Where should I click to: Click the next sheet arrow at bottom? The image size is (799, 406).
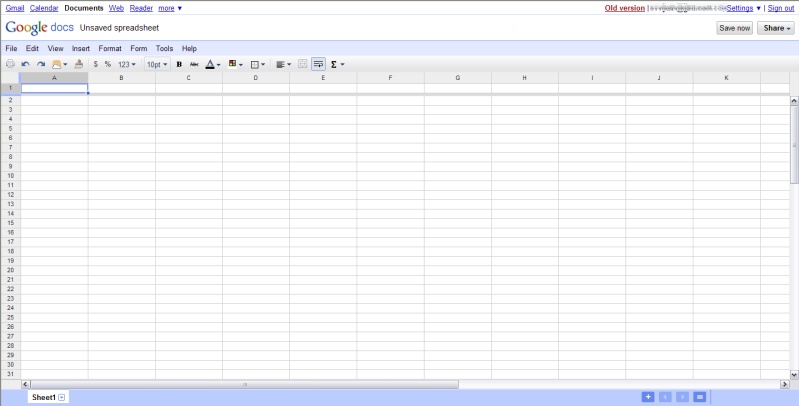coord(682,397)
